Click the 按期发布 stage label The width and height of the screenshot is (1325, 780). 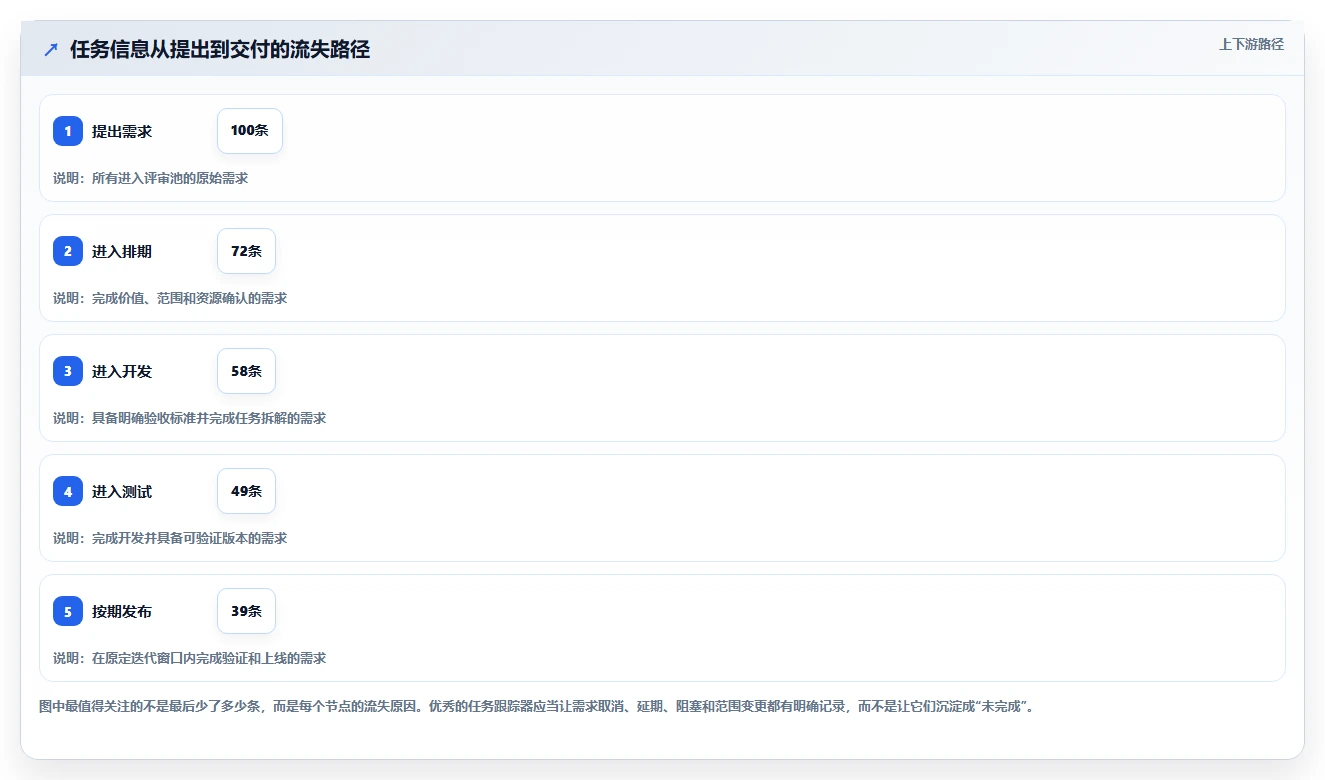click(x=122, y=611)
